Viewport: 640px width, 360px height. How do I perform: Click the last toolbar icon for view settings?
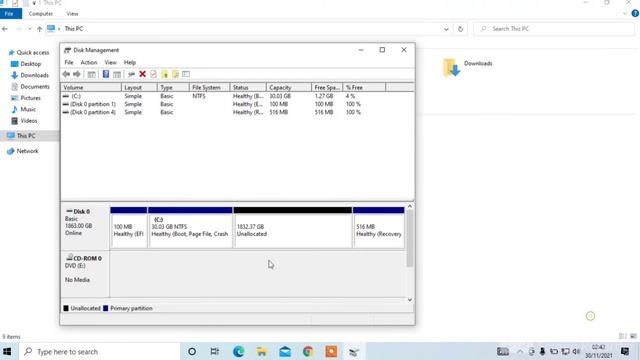coord(186,74)
